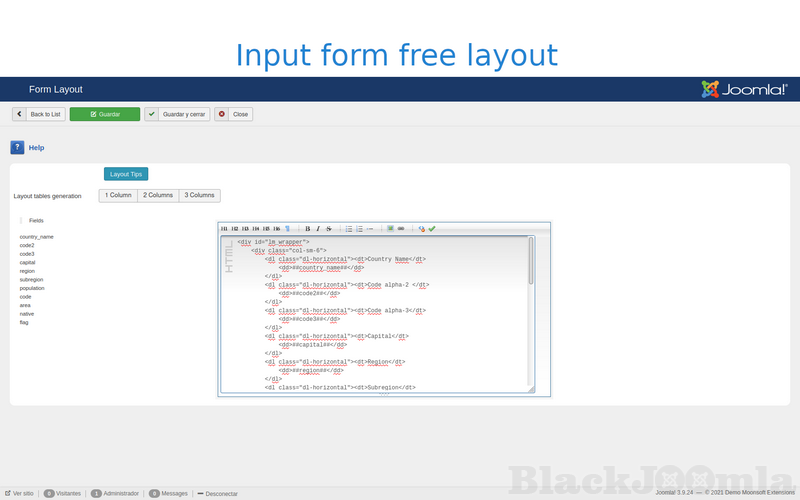Screen dimensions: 800x500
Task: Click the Desconectar link in status bar
Action: click(x=217, y=493)
